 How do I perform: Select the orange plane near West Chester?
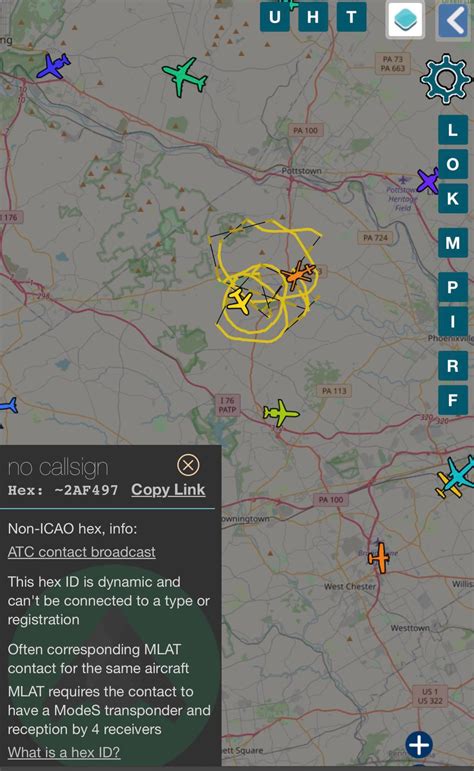coord(380,558)
